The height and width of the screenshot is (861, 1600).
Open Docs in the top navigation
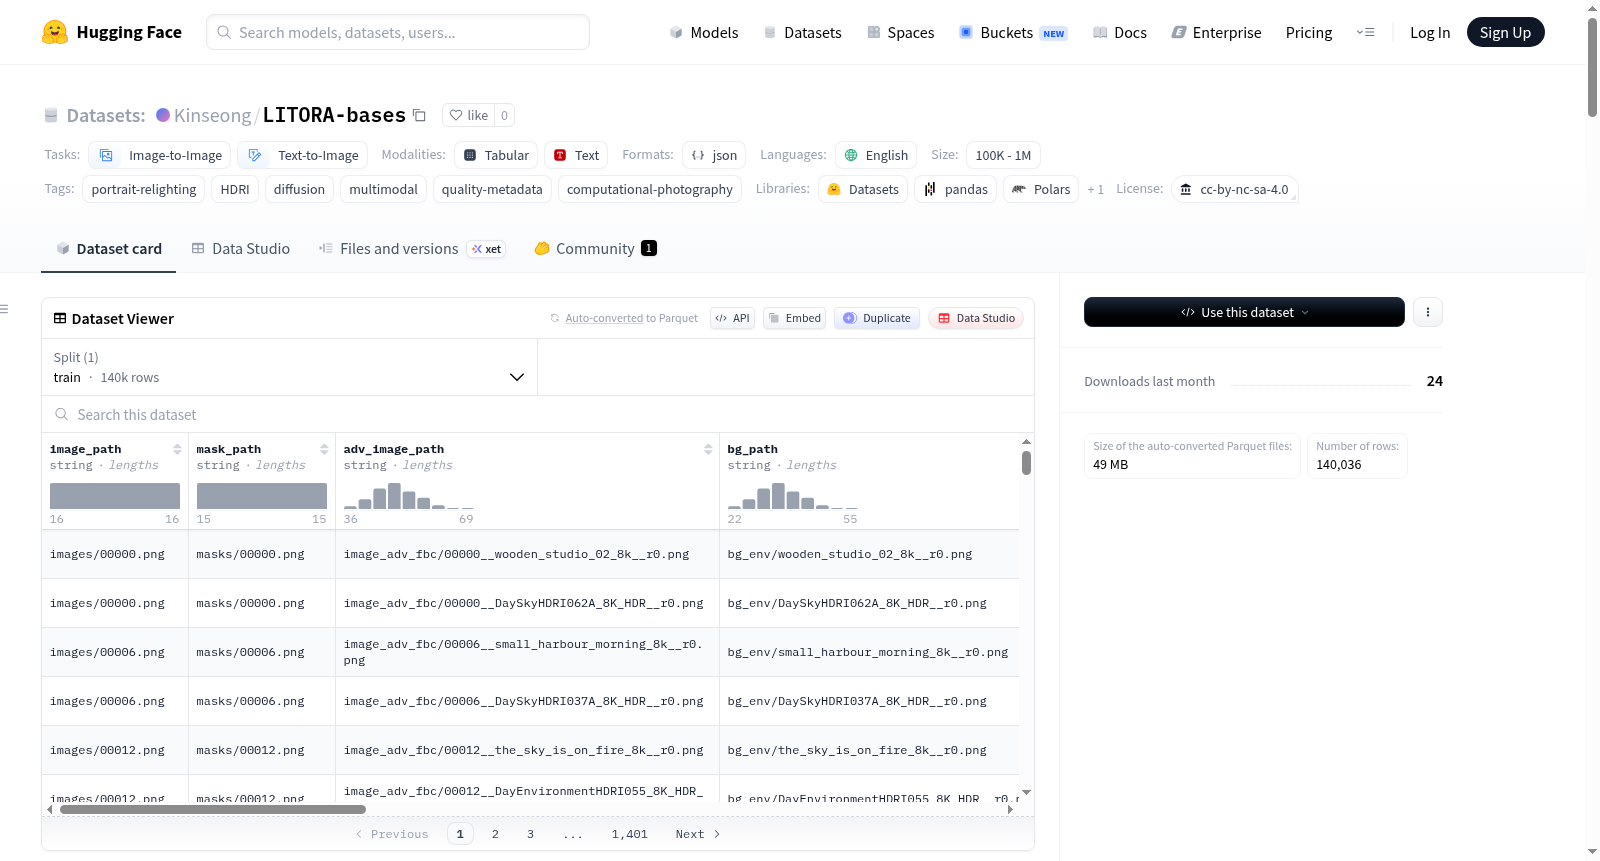pos(1120,32)
